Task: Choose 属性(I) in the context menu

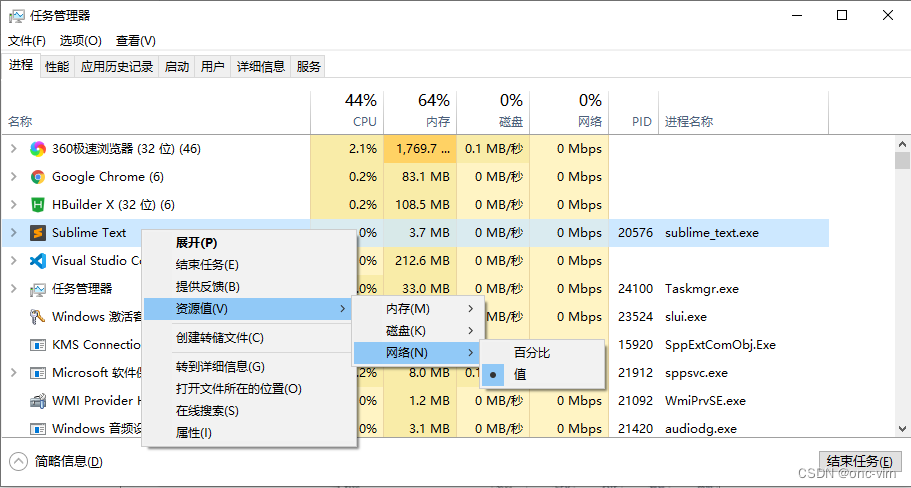Action: [249, 433]
